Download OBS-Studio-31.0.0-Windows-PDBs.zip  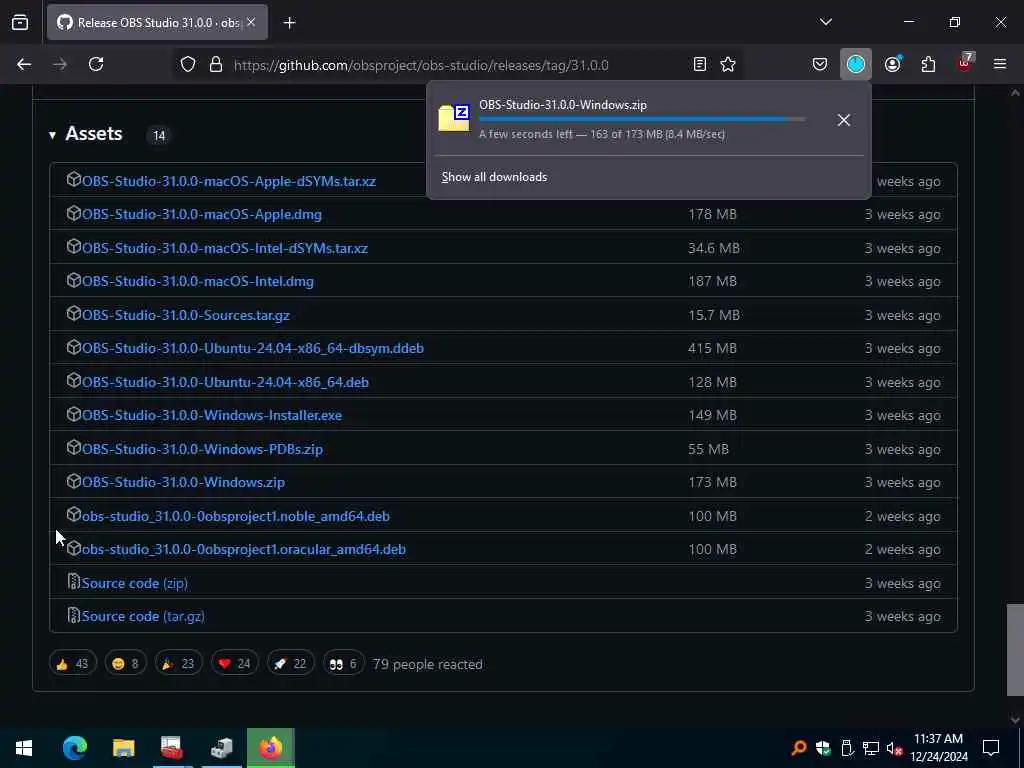[202, 449]
